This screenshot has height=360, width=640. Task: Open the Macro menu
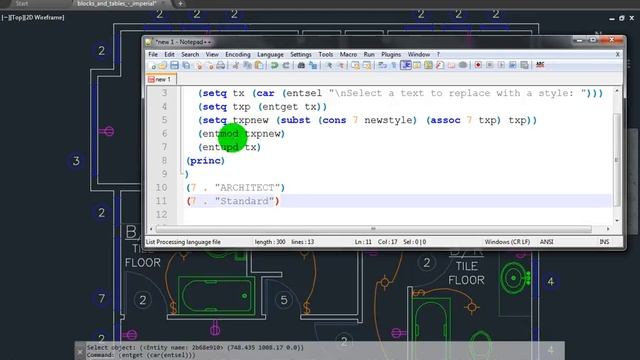click(x=348, y=54)
